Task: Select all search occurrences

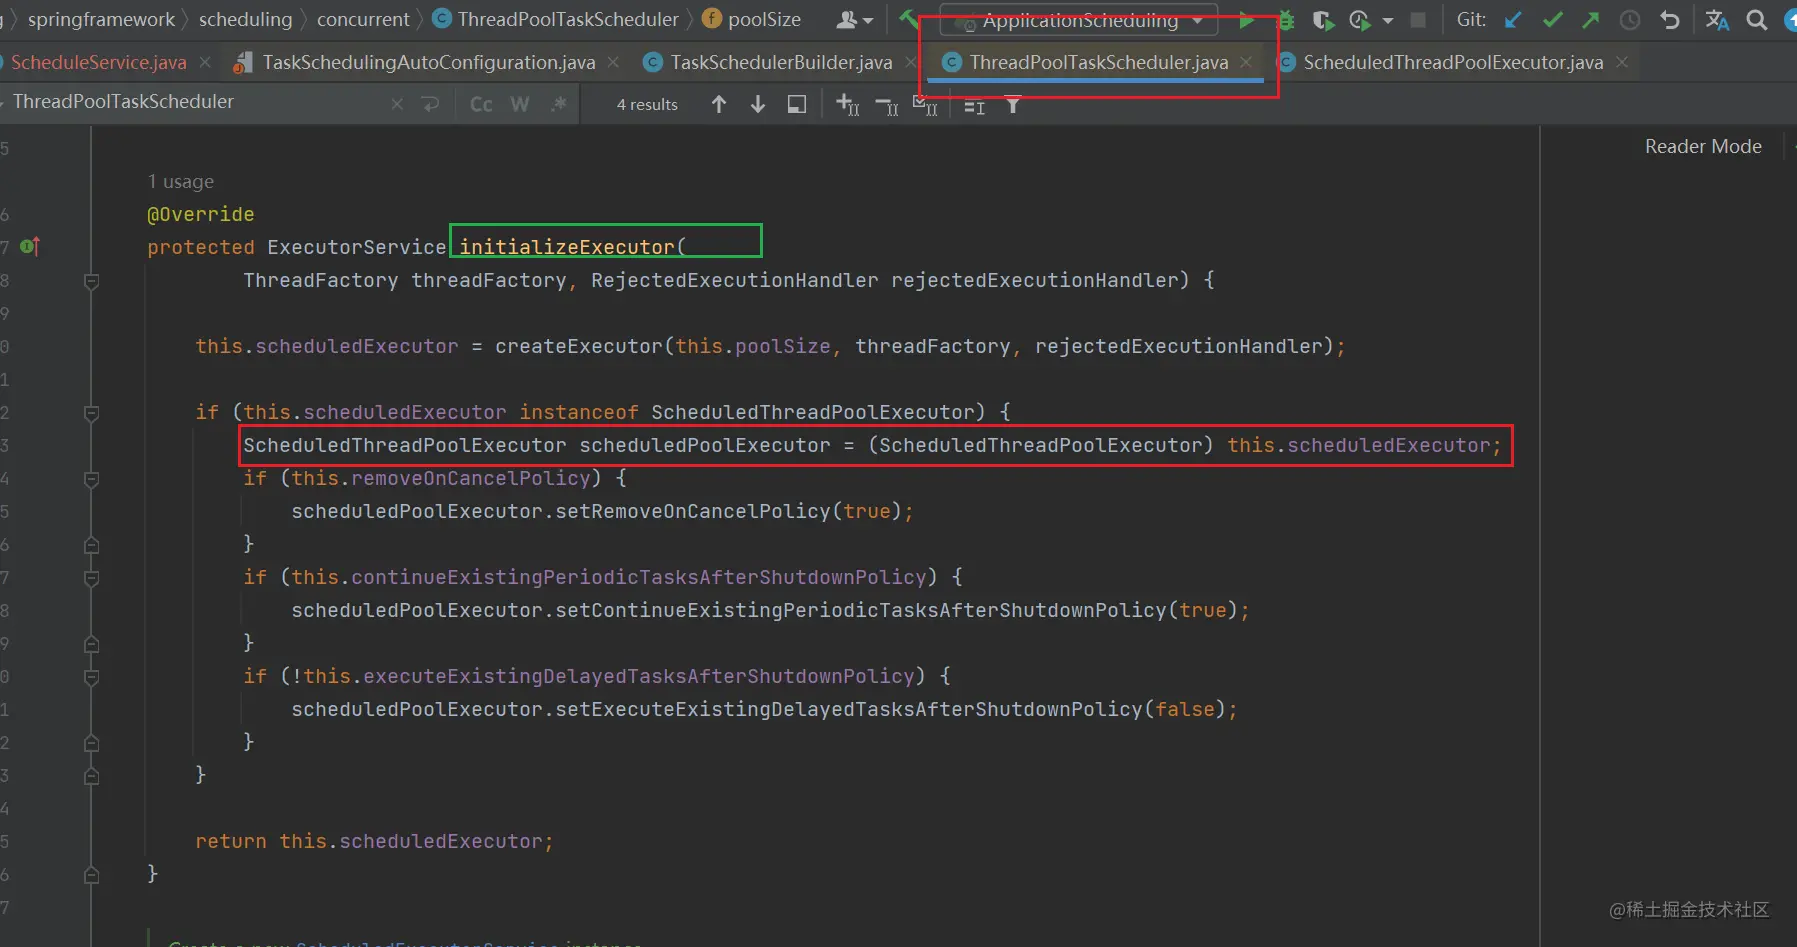Action: [x=925, y=105]
